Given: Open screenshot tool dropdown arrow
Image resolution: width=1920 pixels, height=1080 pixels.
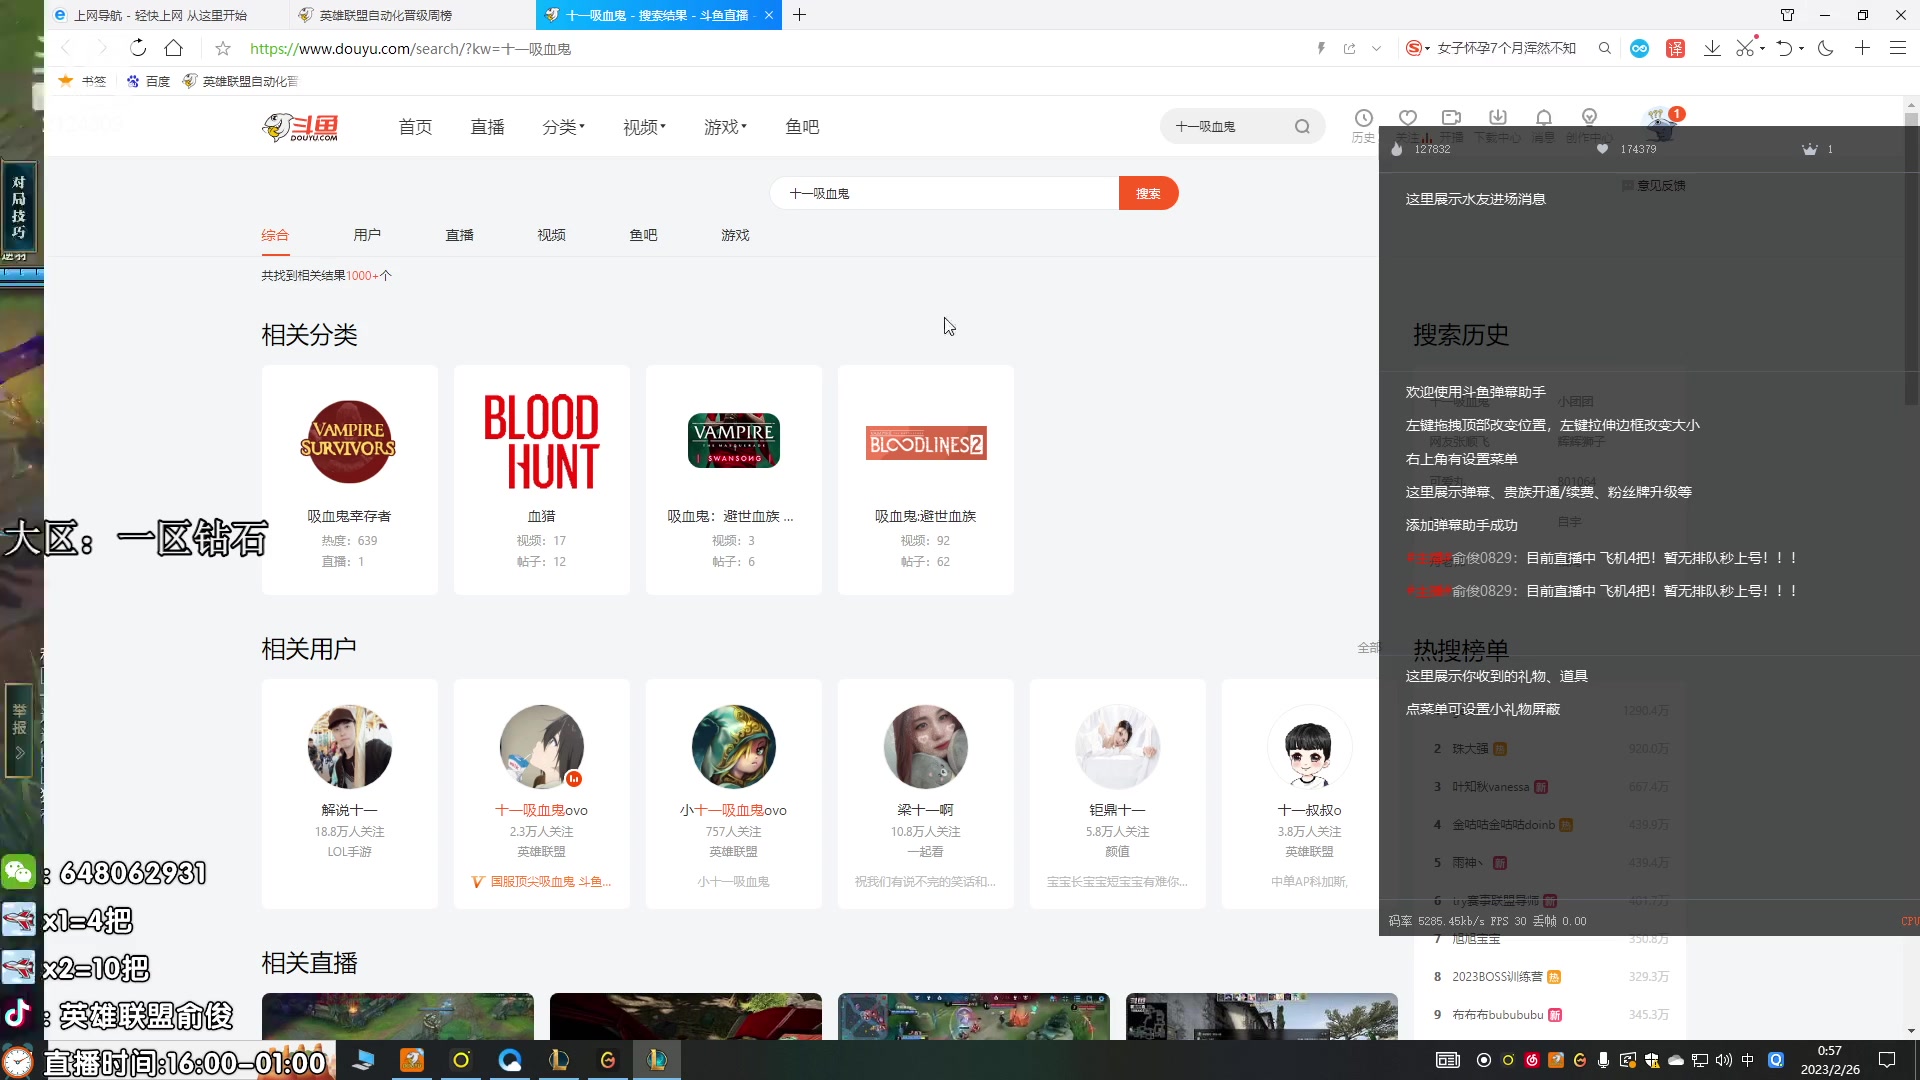Looking at the screenshot, I should pos(1762,48).
